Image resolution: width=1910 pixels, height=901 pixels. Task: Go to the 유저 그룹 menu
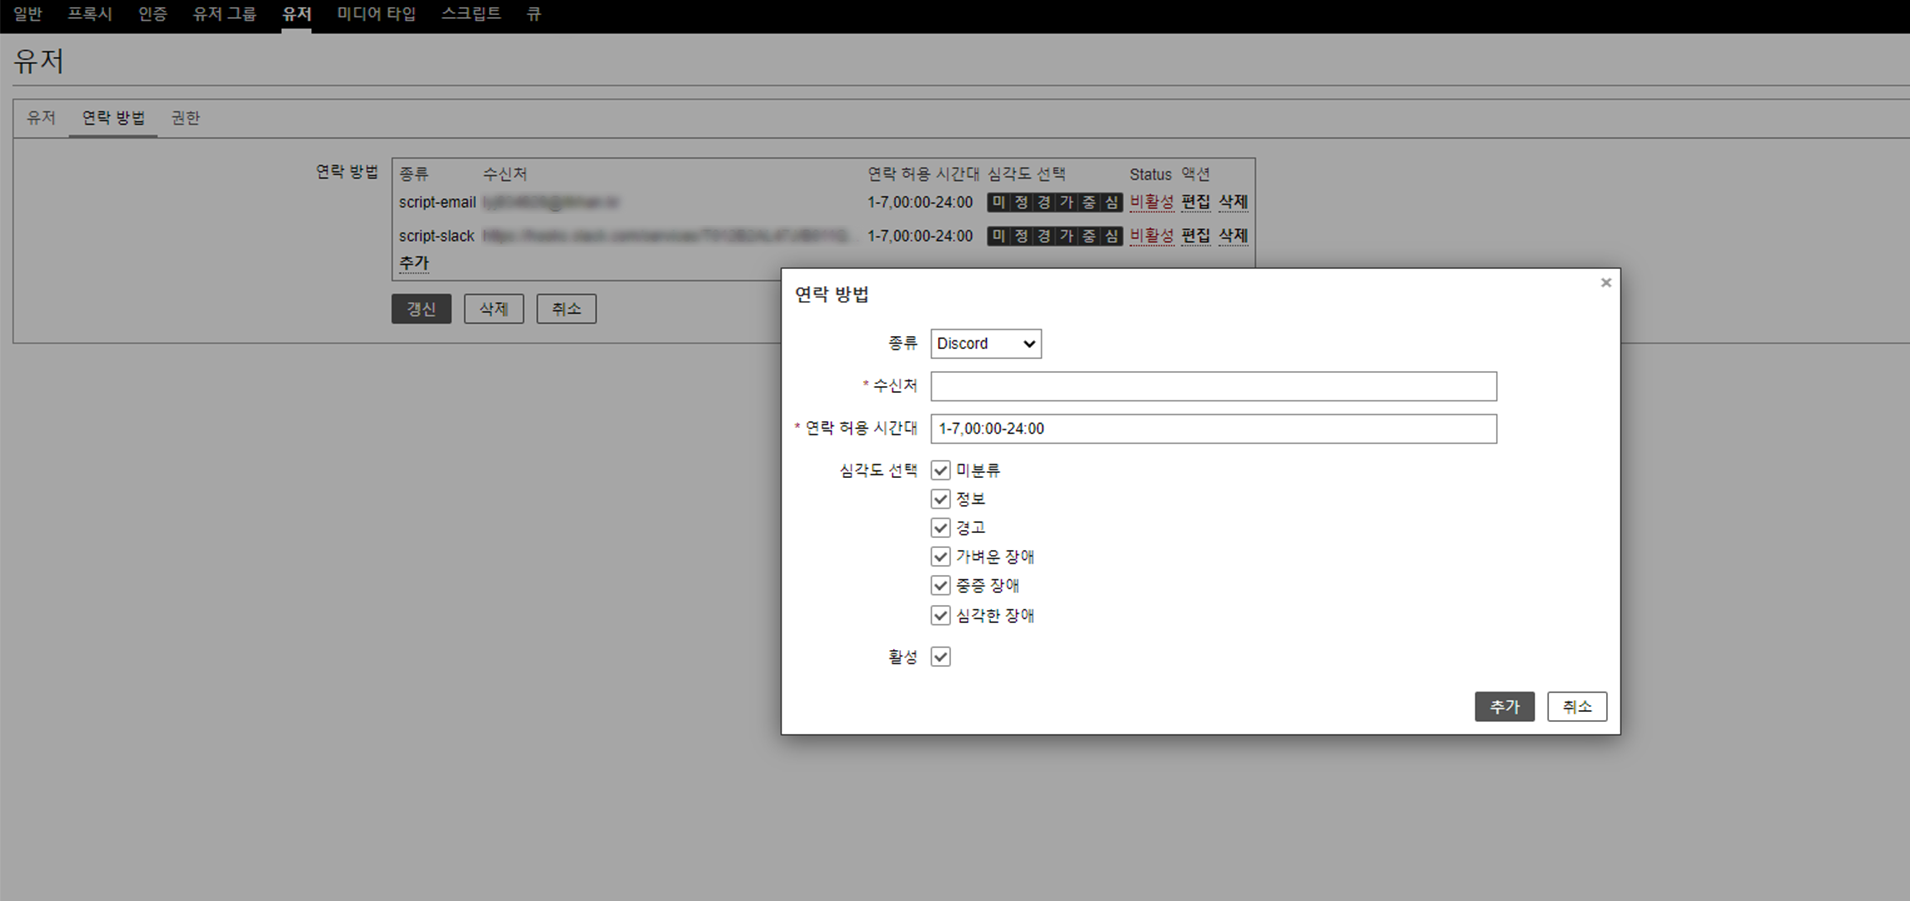click(x=224, y=14)
